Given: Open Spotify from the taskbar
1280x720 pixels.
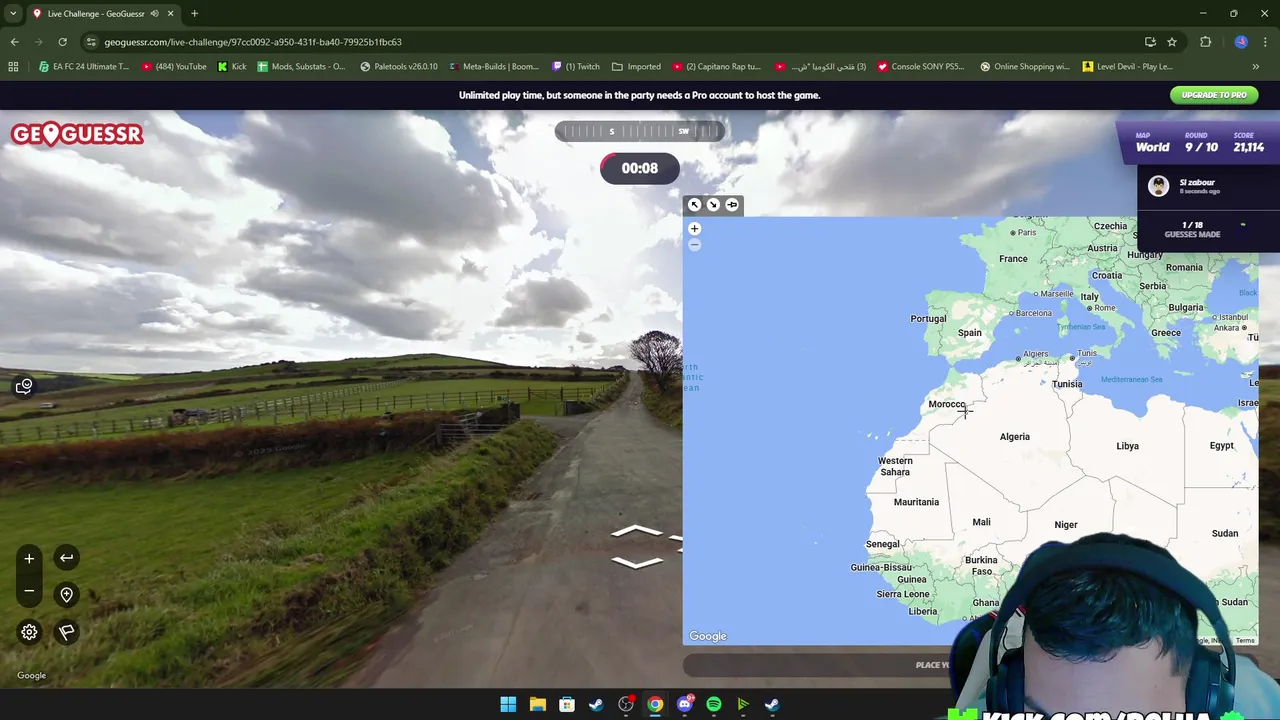Looking at the screenshot, I should (714, 705).
